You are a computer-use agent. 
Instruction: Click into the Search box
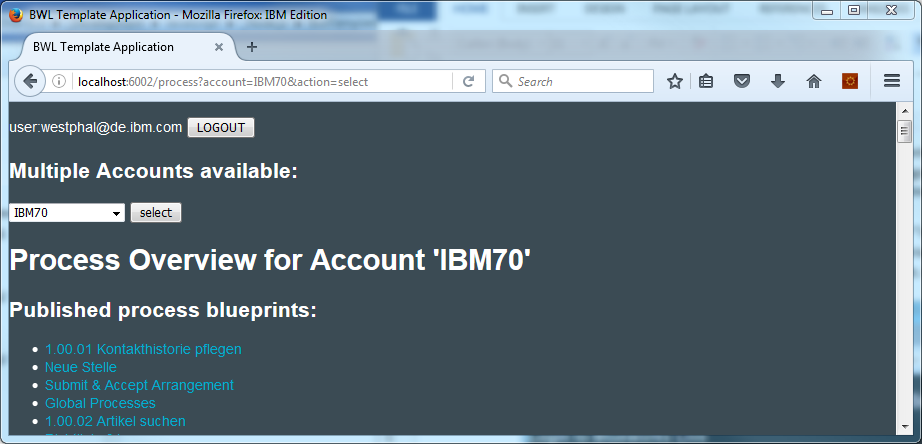pos(573,81)
